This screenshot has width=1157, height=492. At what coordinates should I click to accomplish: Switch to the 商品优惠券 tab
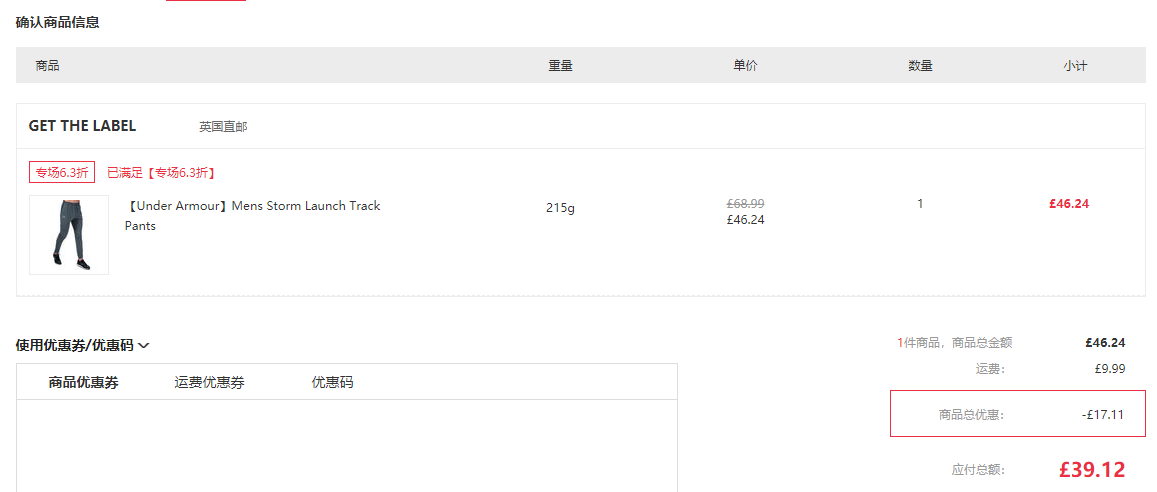pyautogui.click(x=83, y=382)
